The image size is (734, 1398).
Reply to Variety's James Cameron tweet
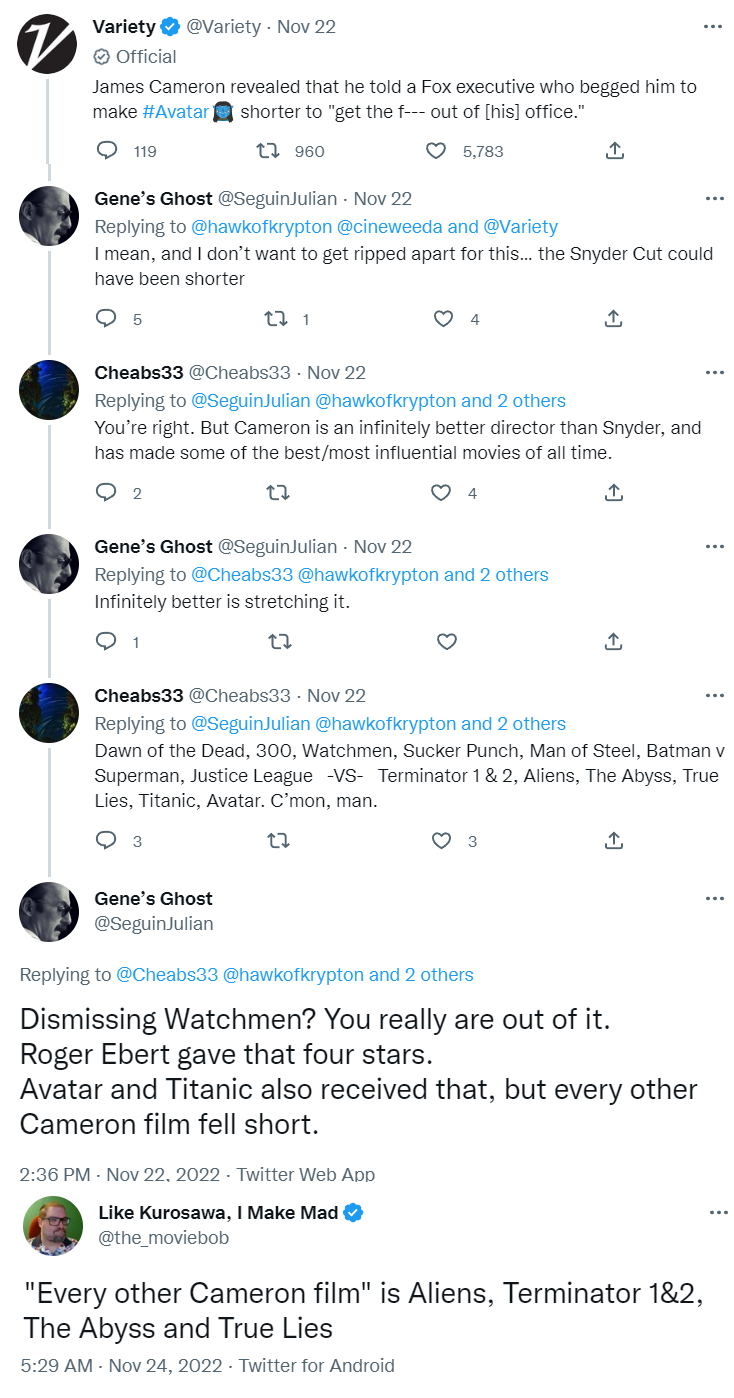point(107,151)
